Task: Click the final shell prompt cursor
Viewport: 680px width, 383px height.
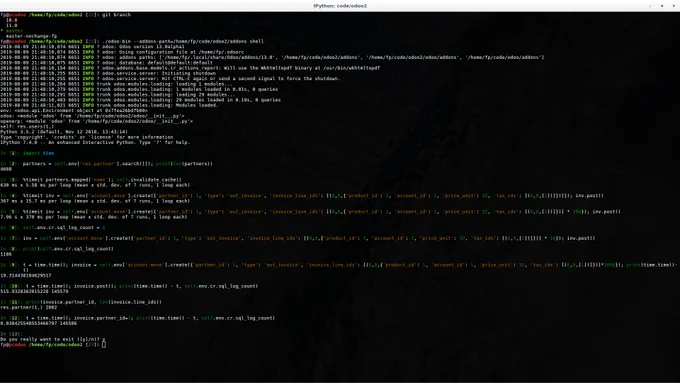Action: pos(104,344)
